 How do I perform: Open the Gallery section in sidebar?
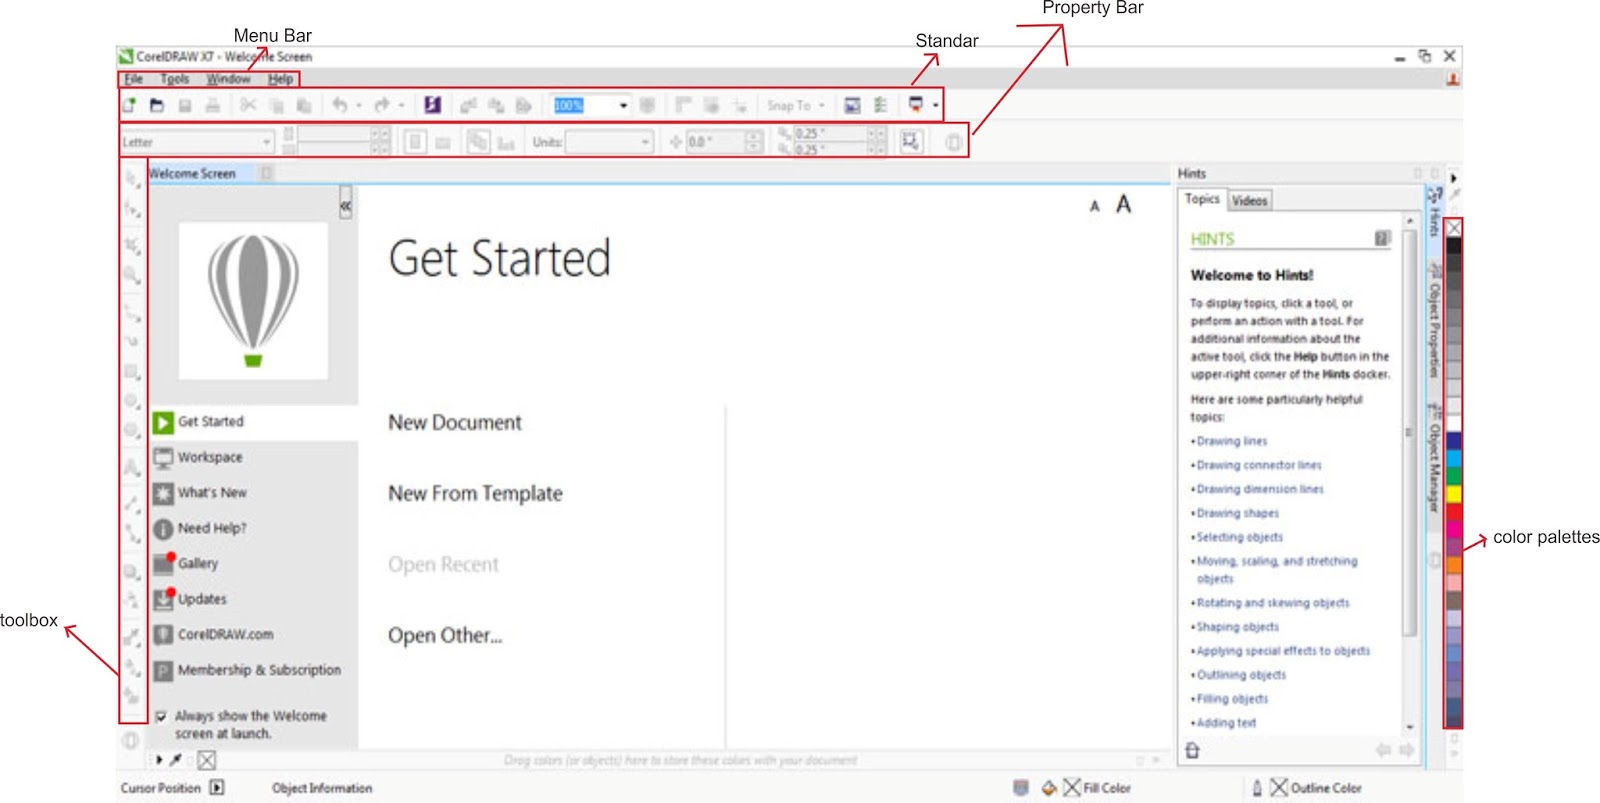point(255,564)
